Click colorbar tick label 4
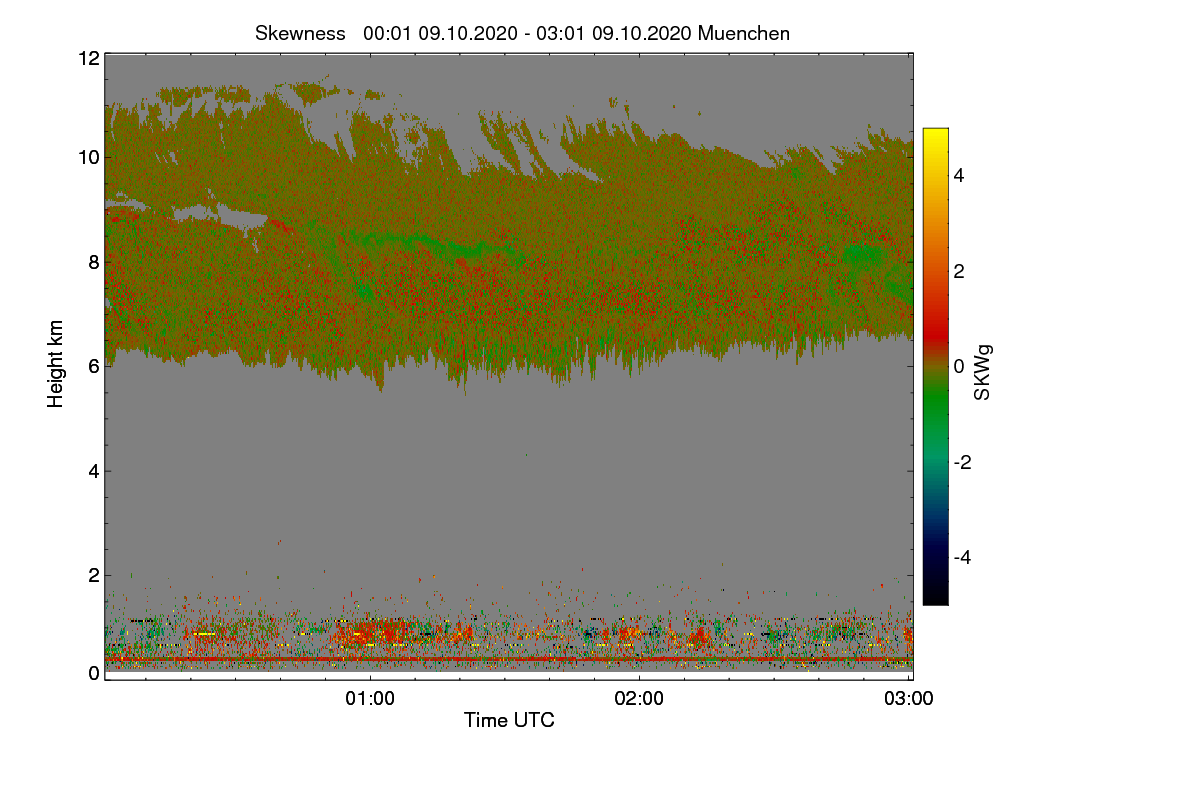 959,175
